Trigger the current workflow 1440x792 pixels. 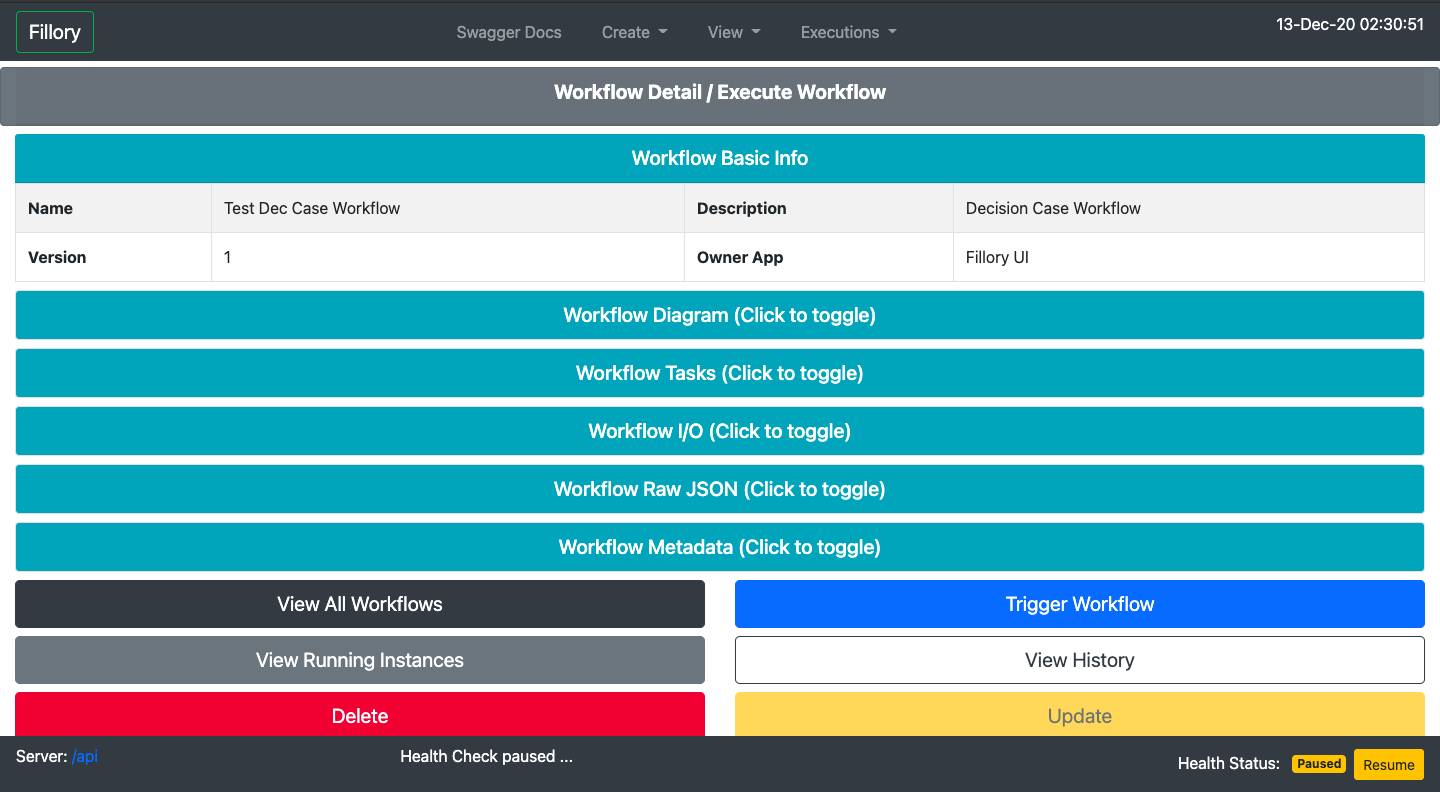1079,604
